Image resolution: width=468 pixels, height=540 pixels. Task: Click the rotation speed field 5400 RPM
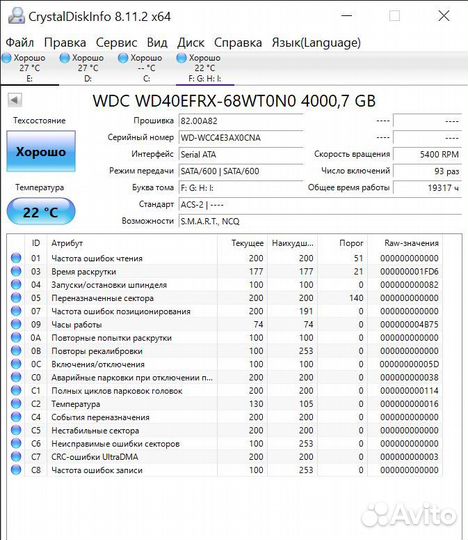point(427,154)
